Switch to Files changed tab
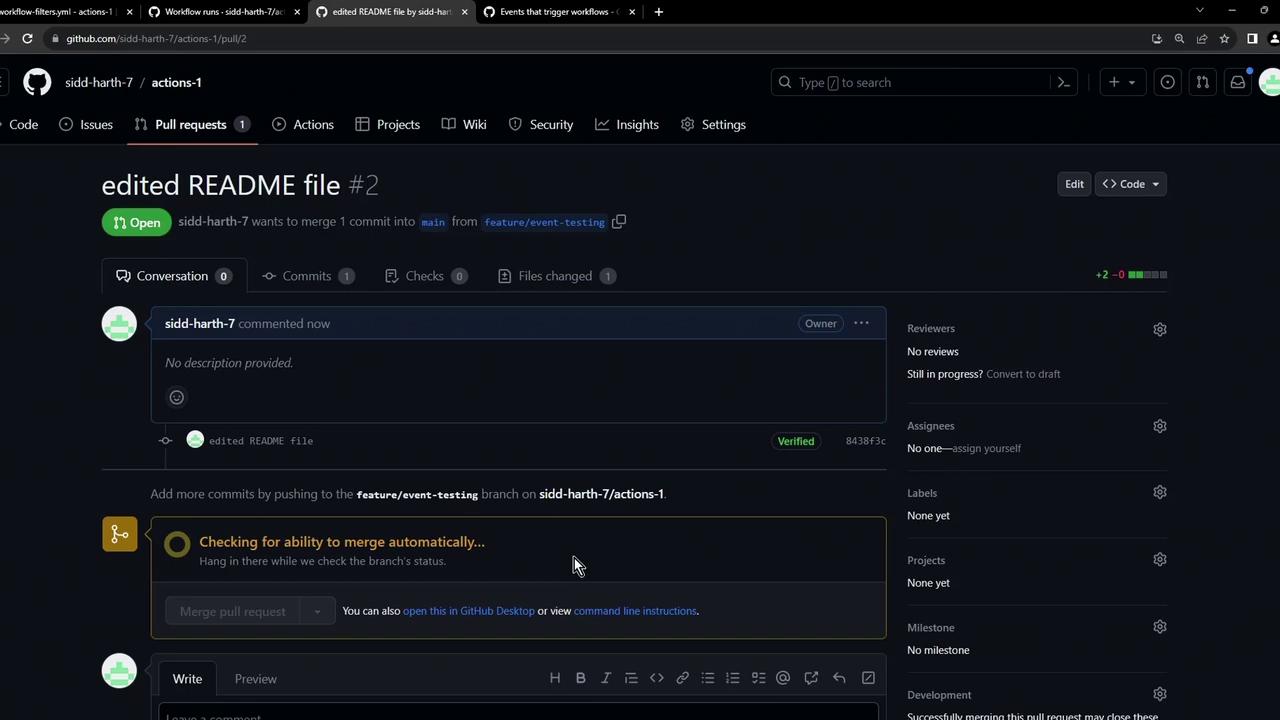Image resolution: width=1280 pixels, height=720 pixels. (x=556, y=276)
